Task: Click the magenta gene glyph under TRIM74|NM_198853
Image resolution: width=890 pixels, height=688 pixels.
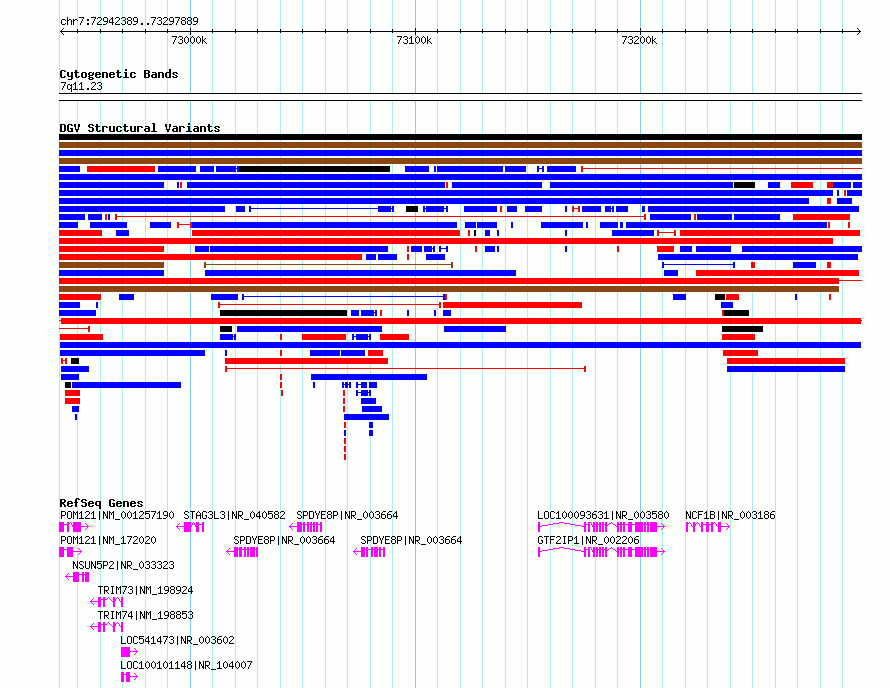Action: coord(107,627)
